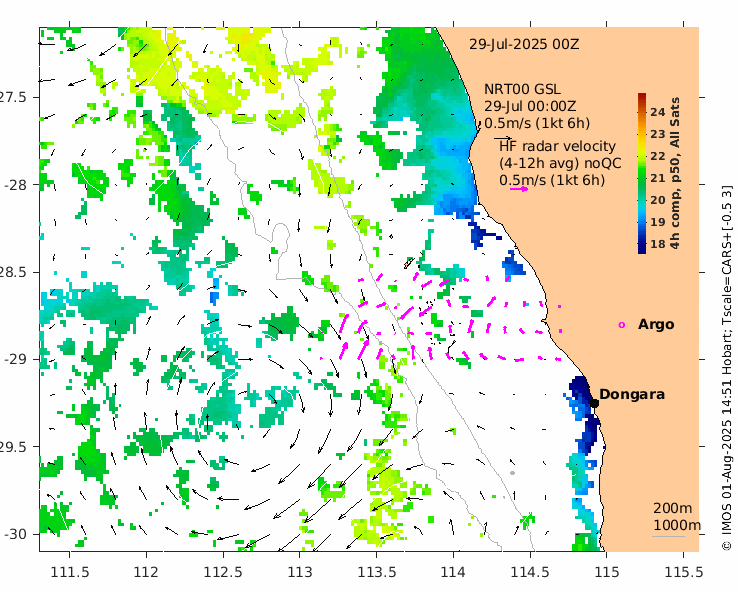740x592 pixels.
Task: Click colorbar tick value 20
Action: (657, 200)
